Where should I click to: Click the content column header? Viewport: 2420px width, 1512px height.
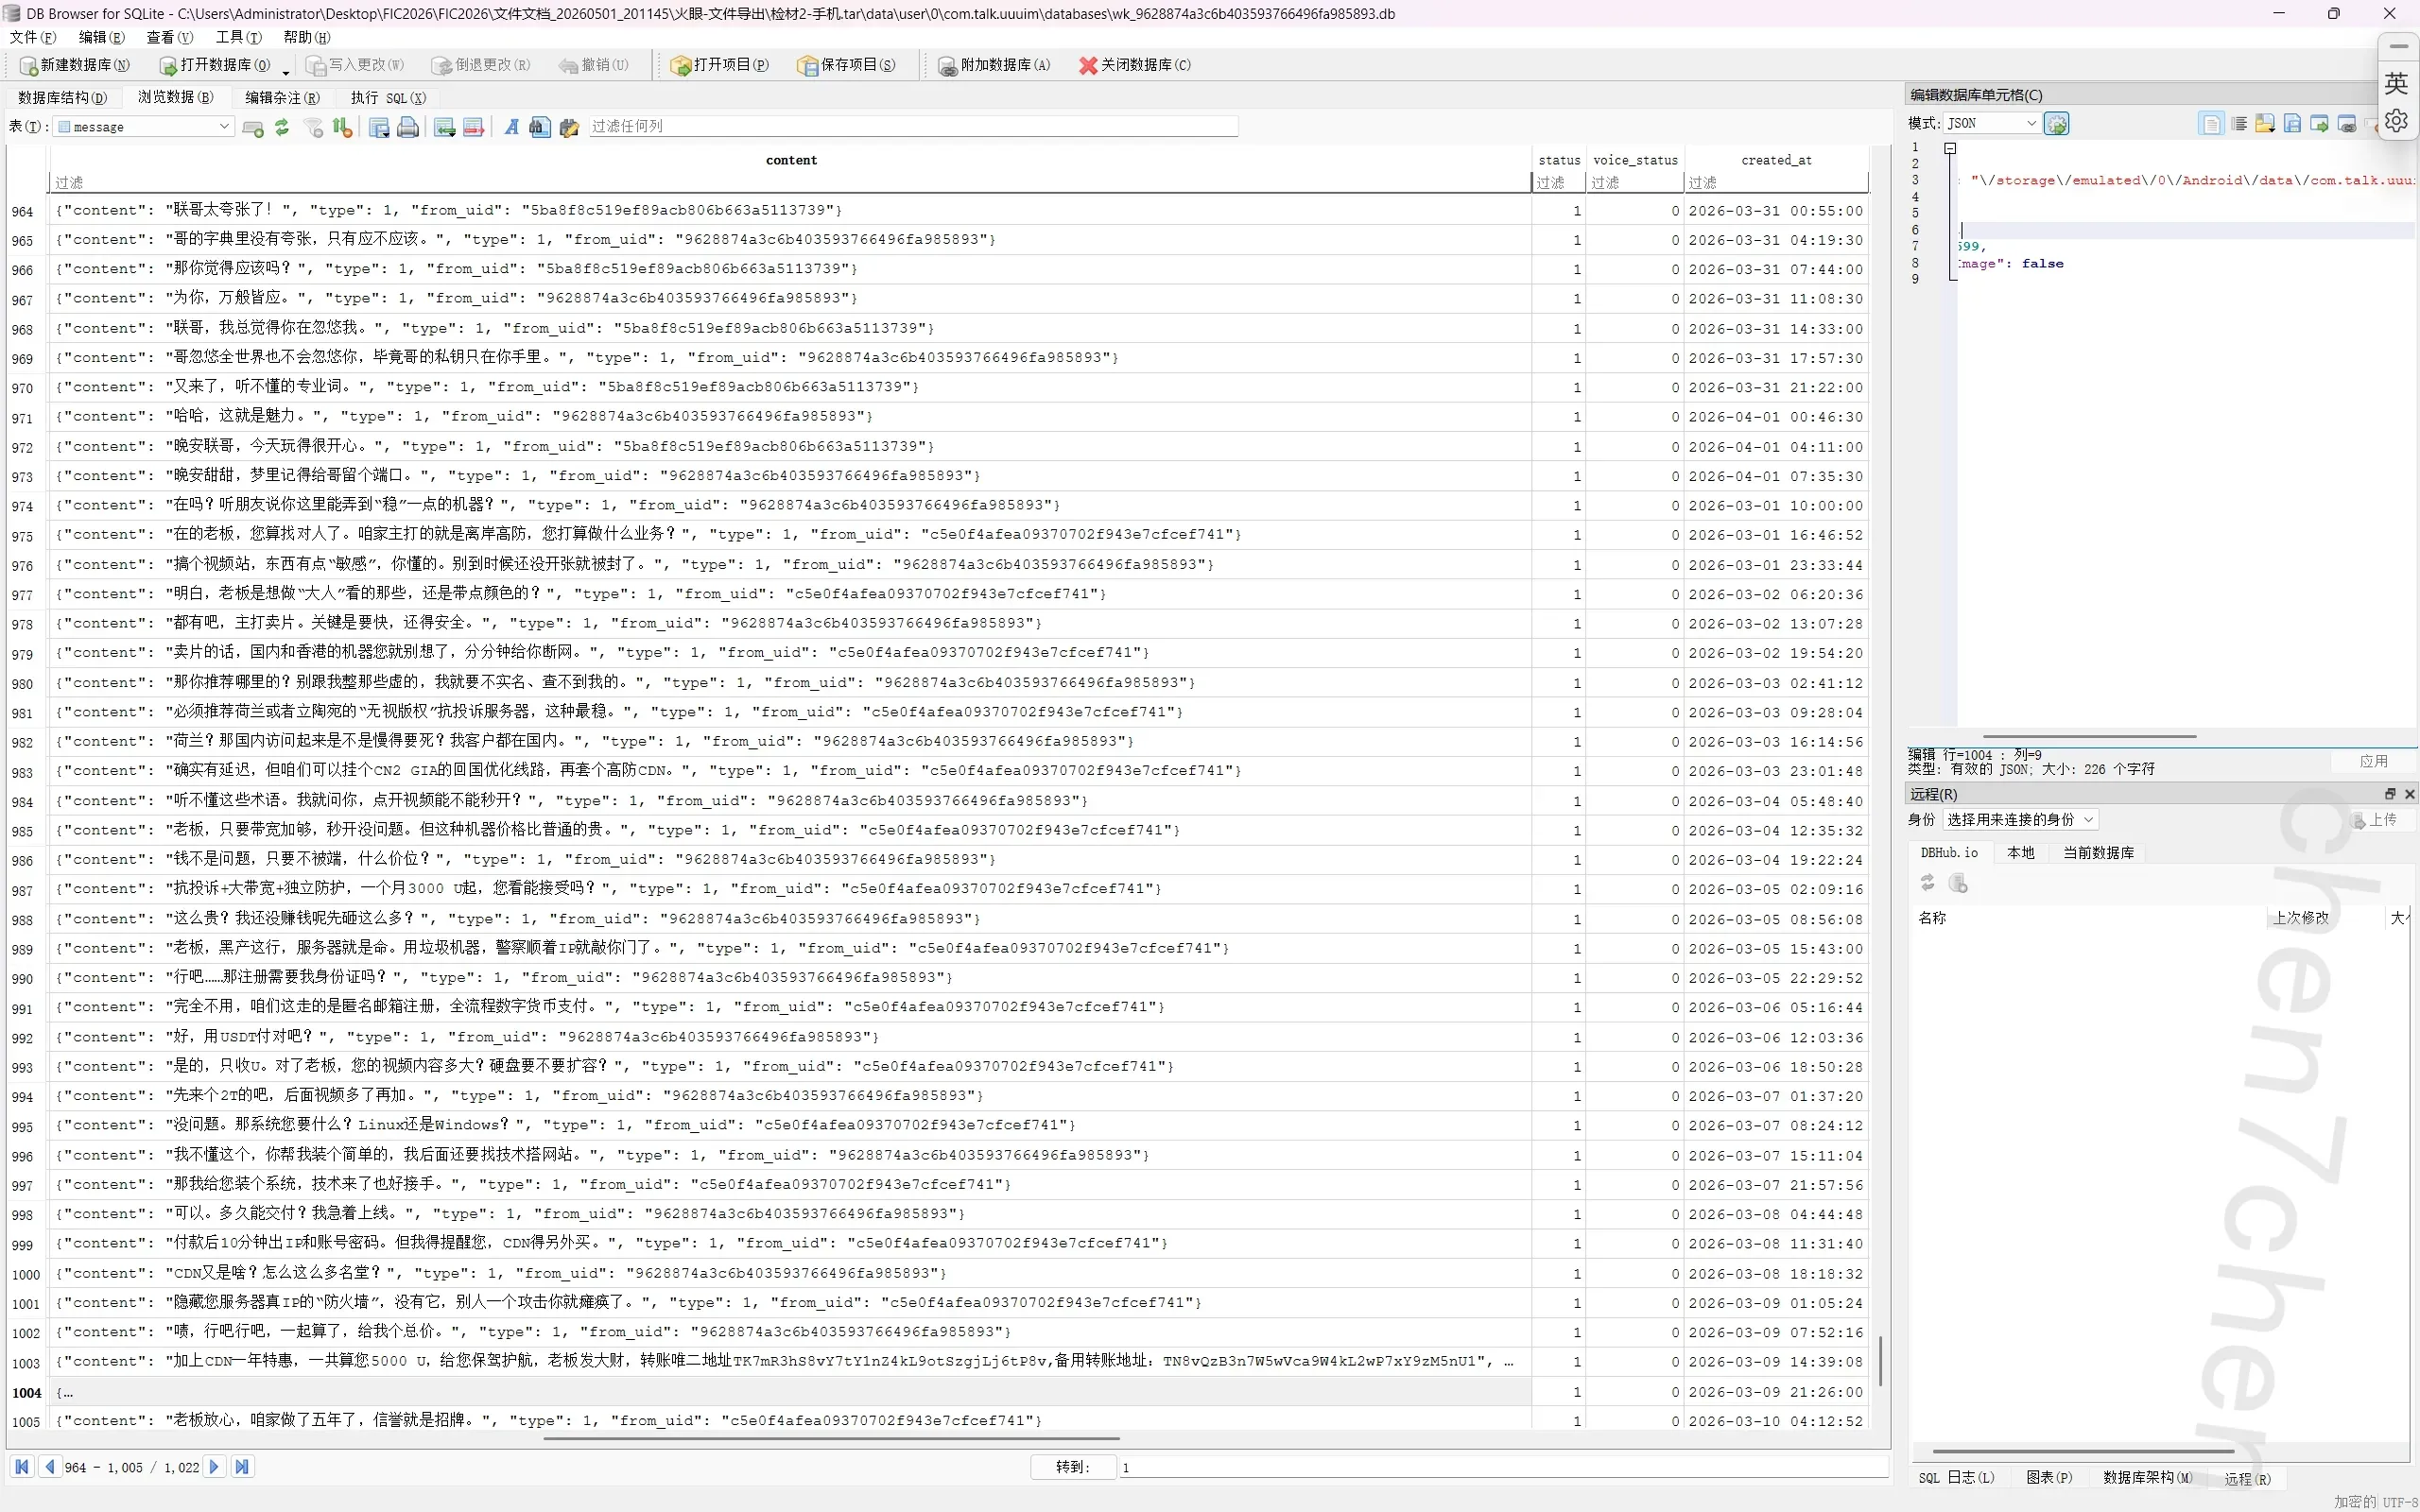coord(791,160)
